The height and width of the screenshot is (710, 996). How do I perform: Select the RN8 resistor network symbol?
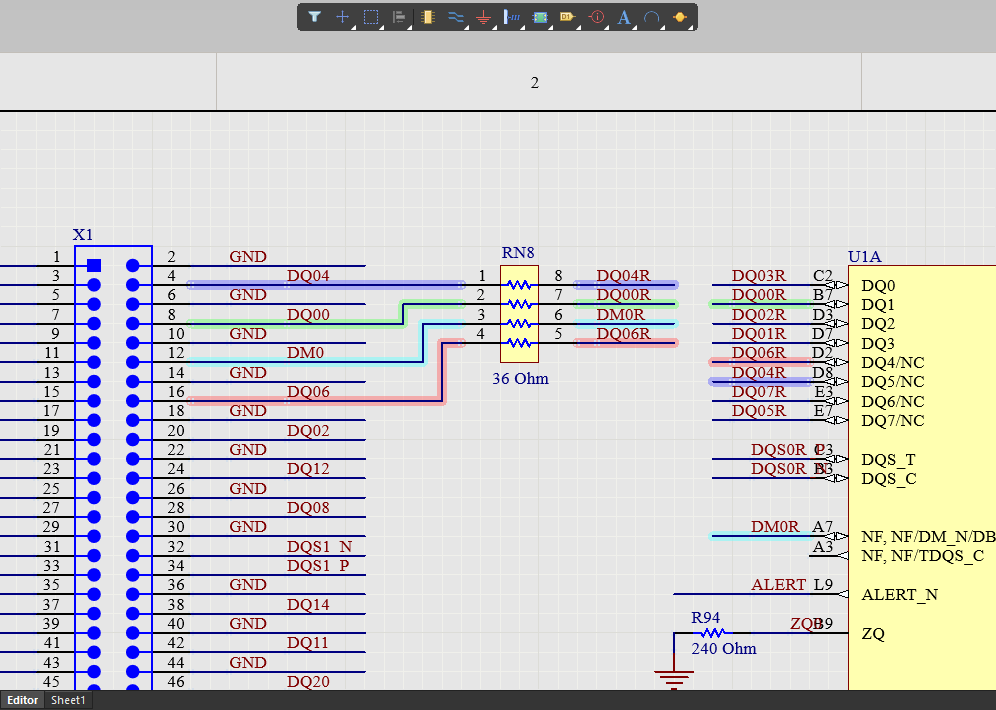click(519, 314)
